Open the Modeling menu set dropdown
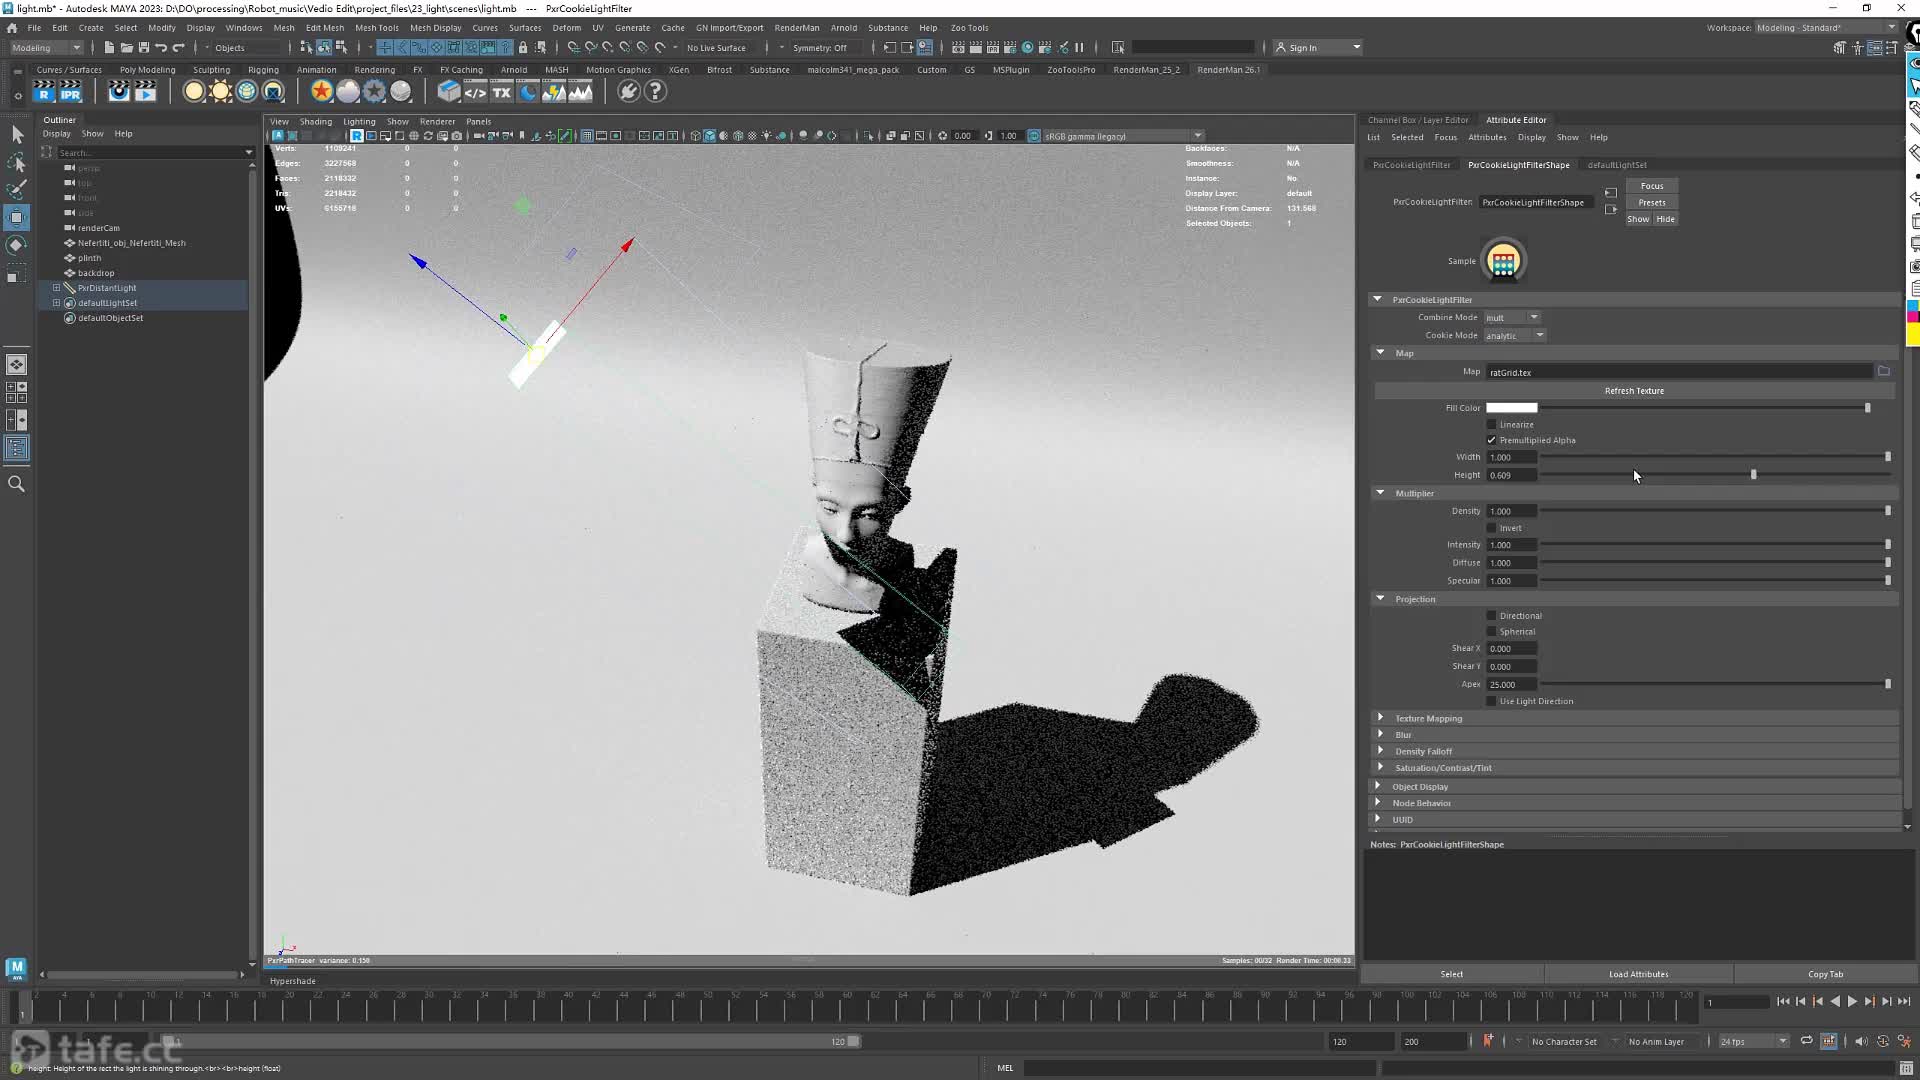Screen dimensions: 1920x1080 pos(47,48)
